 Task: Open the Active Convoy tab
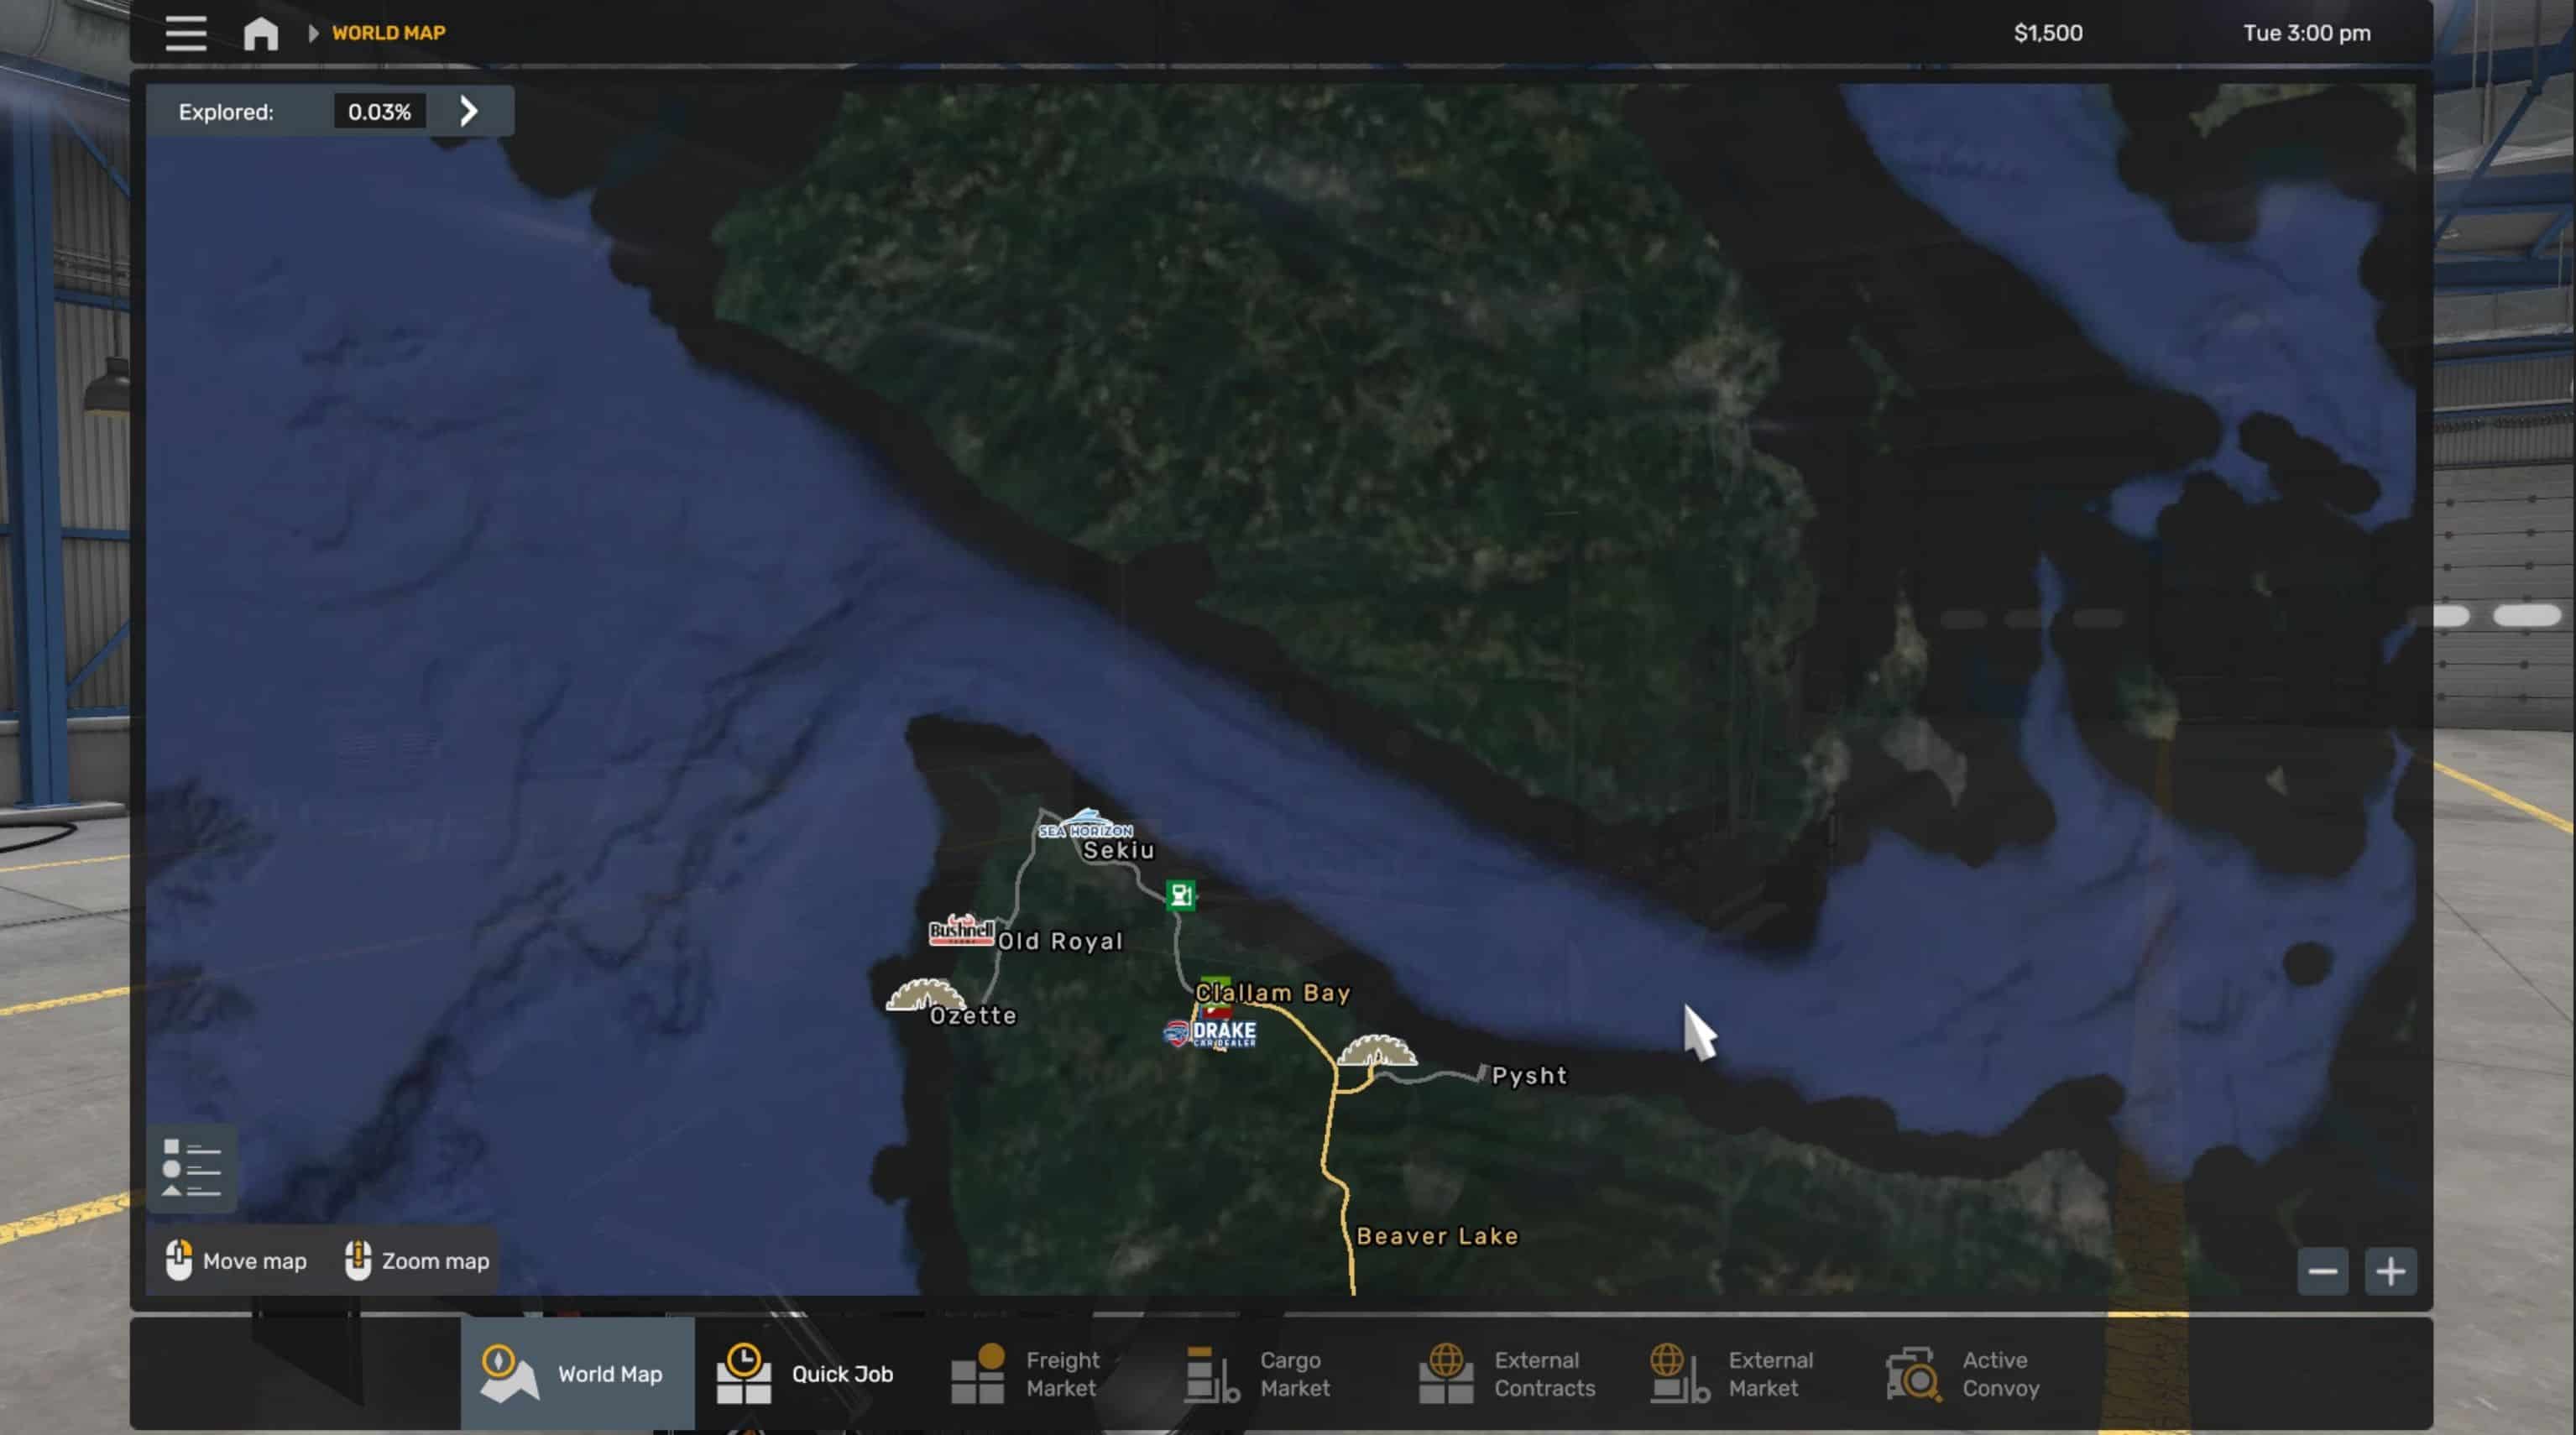click(1962, 1374)
